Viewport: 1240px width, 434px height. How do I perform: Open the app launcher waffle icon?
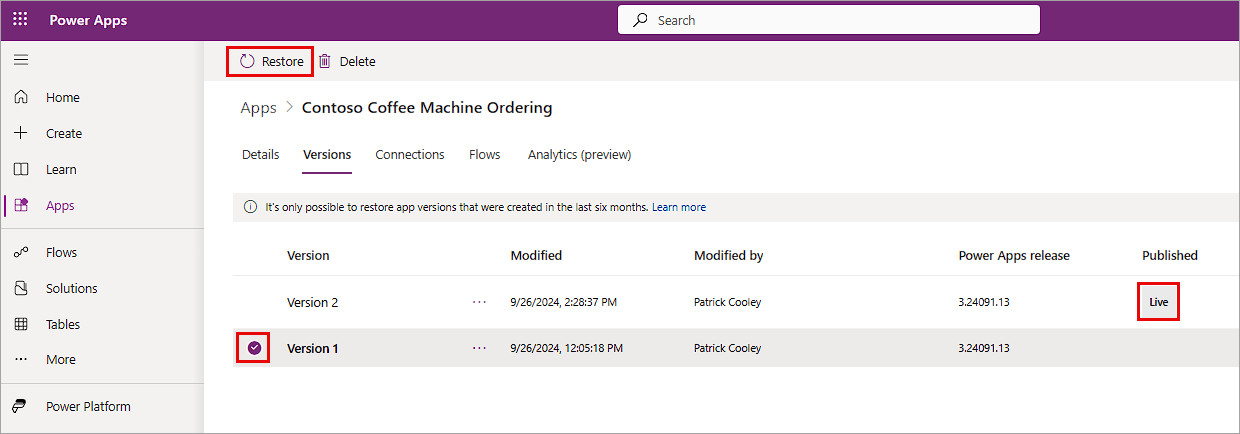(x=20, y=20)
